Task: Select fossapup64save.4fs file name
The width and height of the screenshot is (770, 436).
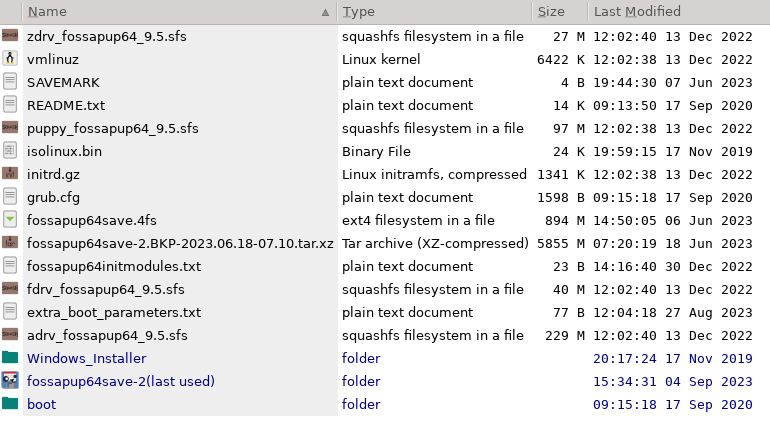Action: point(91,220)
